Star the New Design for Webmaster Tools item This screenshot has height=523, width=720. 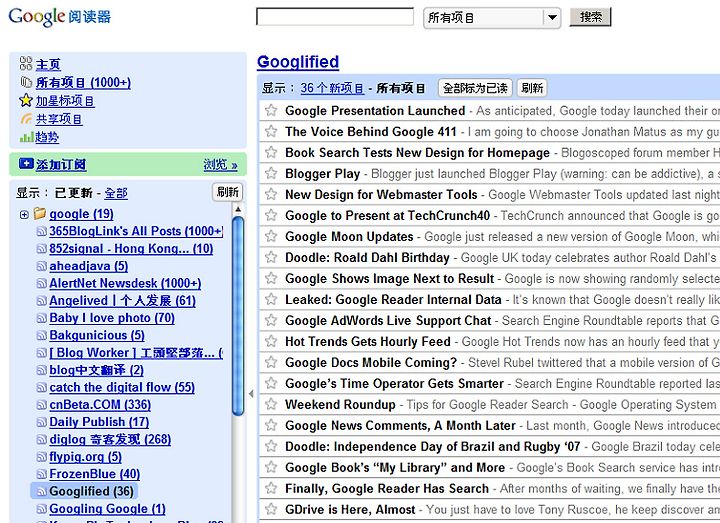click(271, 194)
